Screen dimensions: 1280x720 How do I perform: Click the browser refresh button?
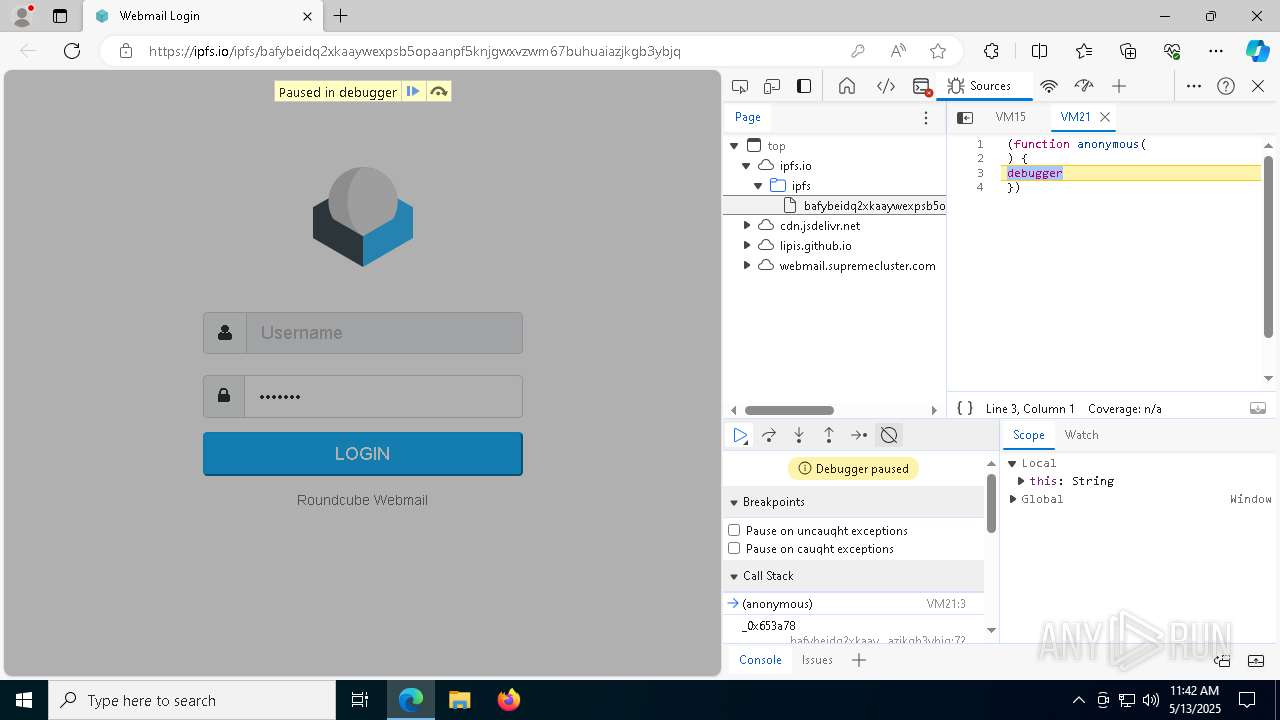click(72, 51)
